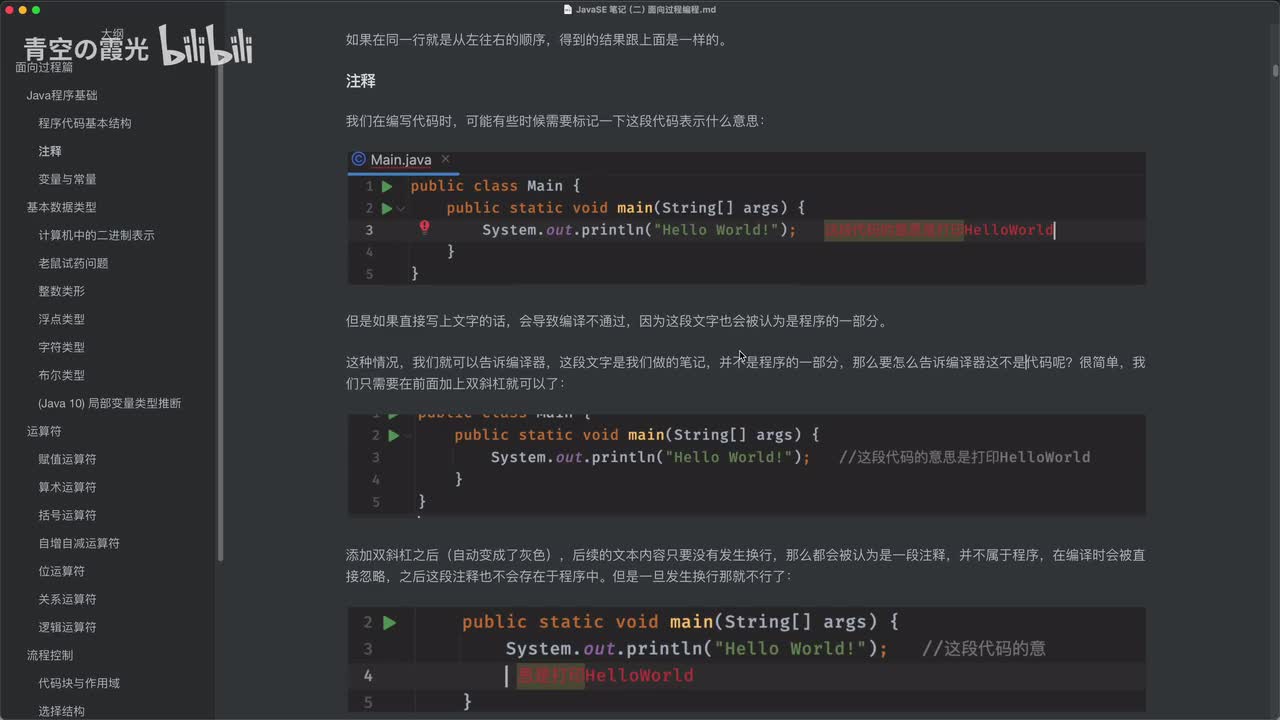Select 自增自减运算符 entry
Viewport: 1280px width, 720px height.
[79, 543]
